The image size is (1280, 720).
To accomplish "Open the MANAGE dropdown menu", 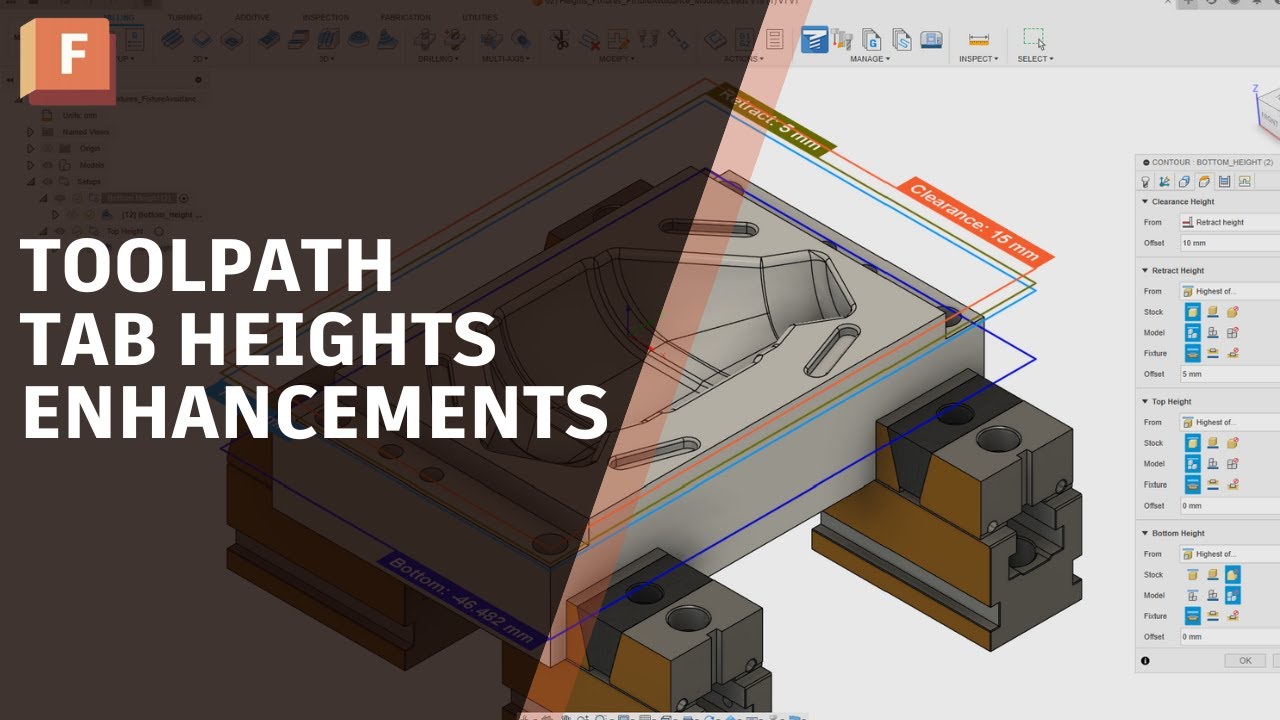I will coord(870,59).
